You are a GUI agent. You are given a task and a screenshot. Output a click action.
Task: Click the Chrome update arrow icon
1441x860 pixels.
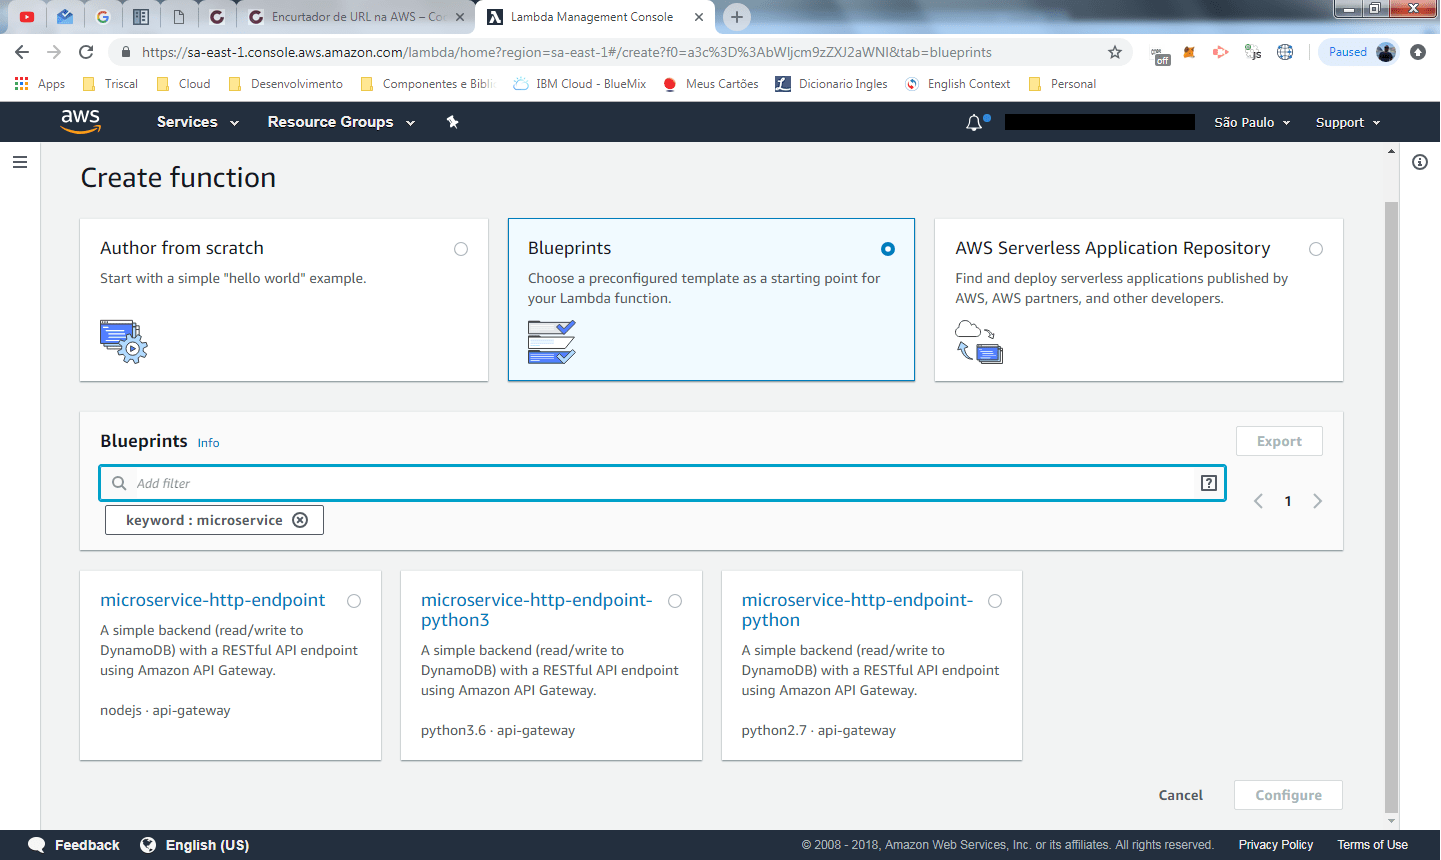click(1418, 52)
